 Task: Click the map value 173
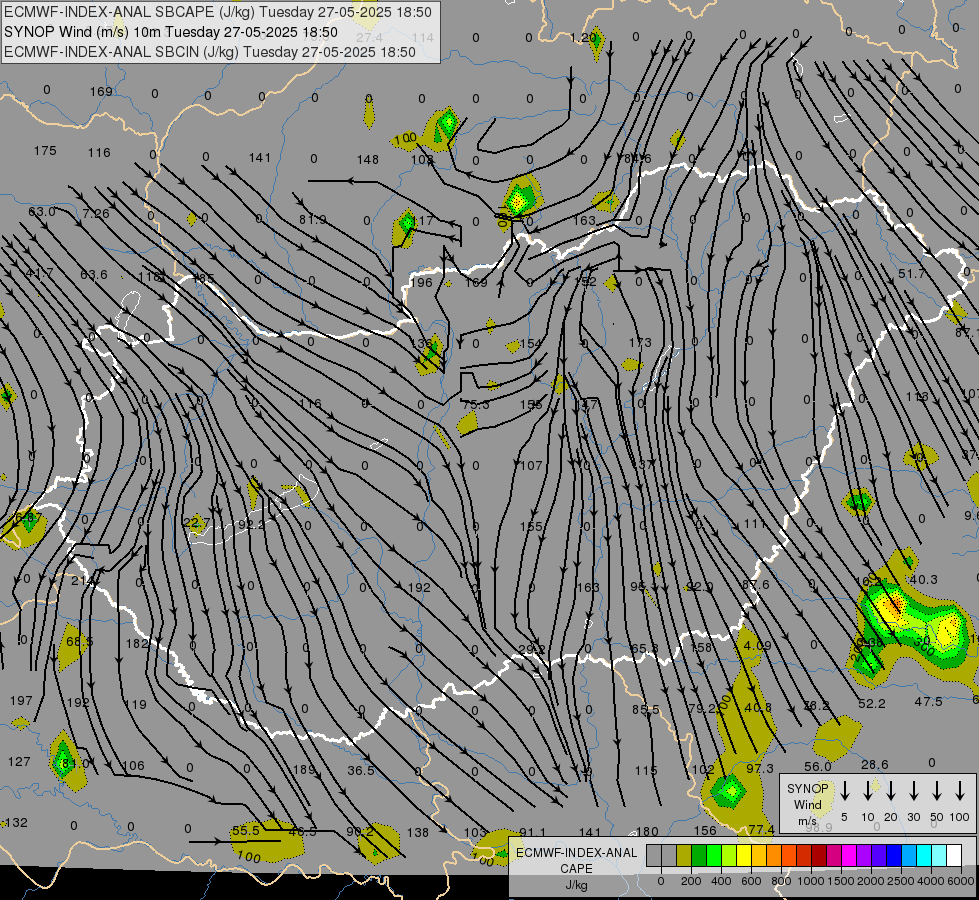point(640,342)
